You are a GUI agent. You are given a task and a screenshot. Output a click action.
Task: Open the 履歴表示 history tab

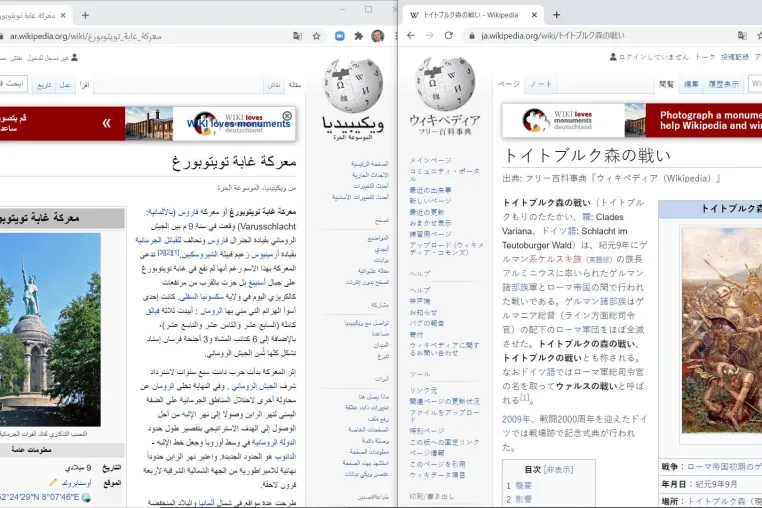click(x=723, y=84)
